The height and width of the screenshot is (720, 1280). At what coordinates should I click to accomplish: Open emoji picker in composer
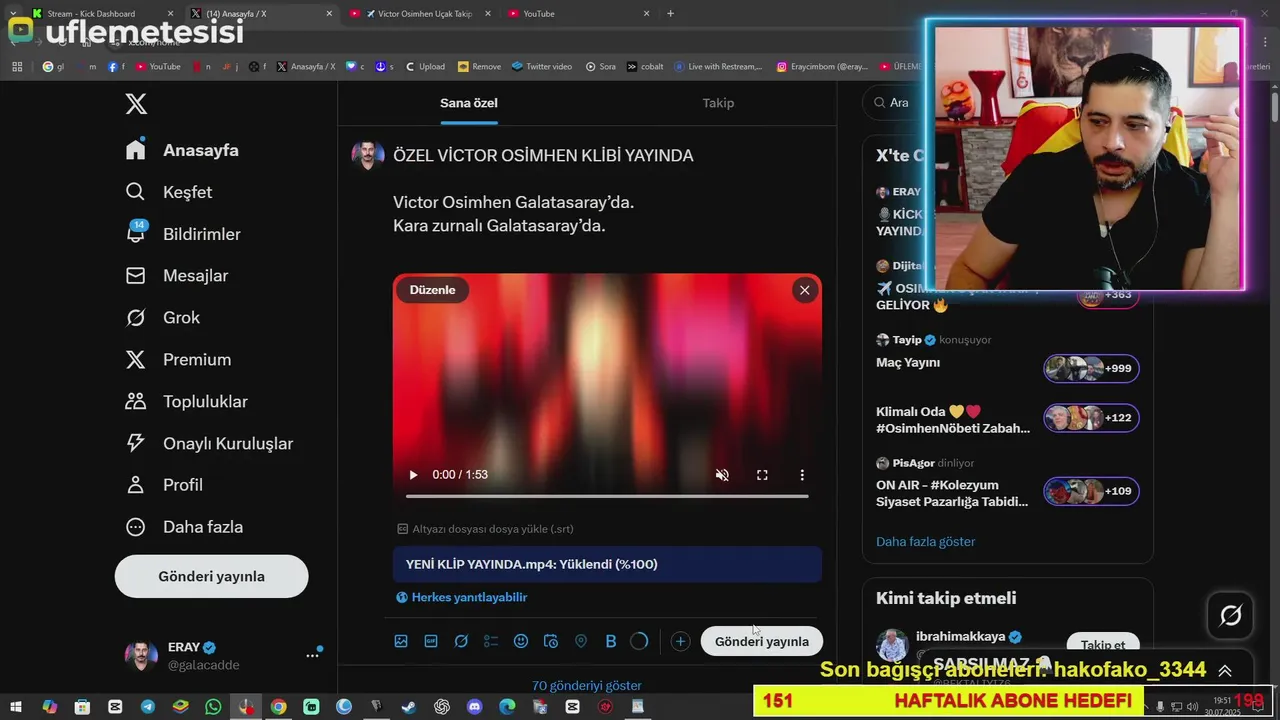pos(521,641)
